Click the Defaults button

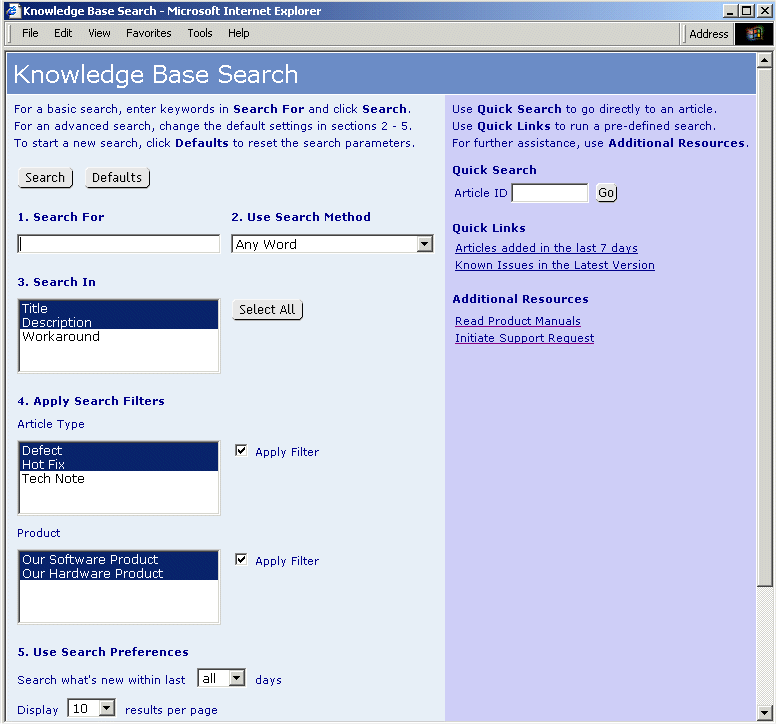coord(117,178)
